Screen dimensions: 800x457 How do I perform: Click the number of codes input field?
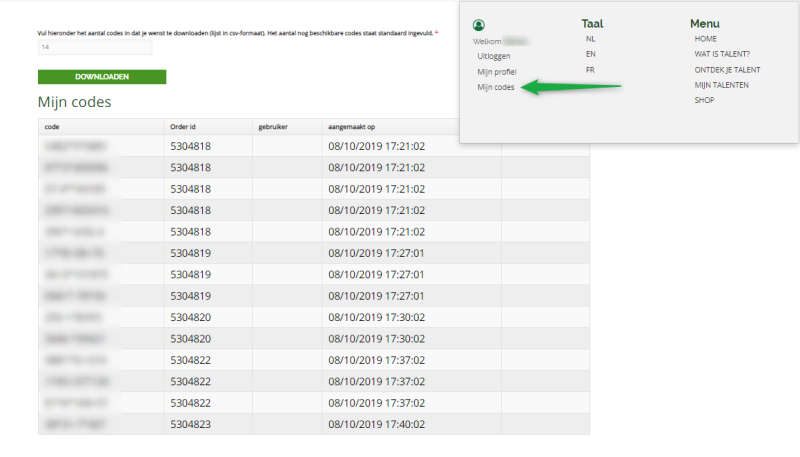click(x=95, y=47)
